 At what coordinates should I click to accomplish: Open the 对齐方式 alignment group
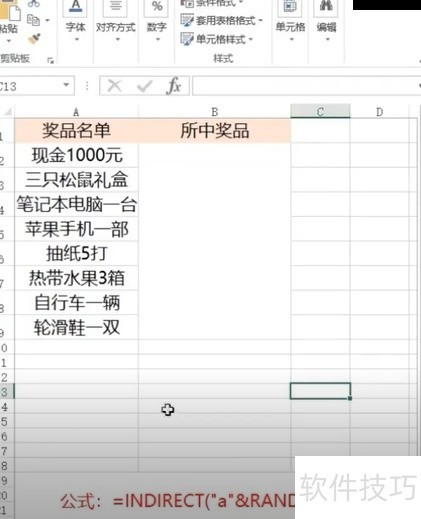(116, 21)
